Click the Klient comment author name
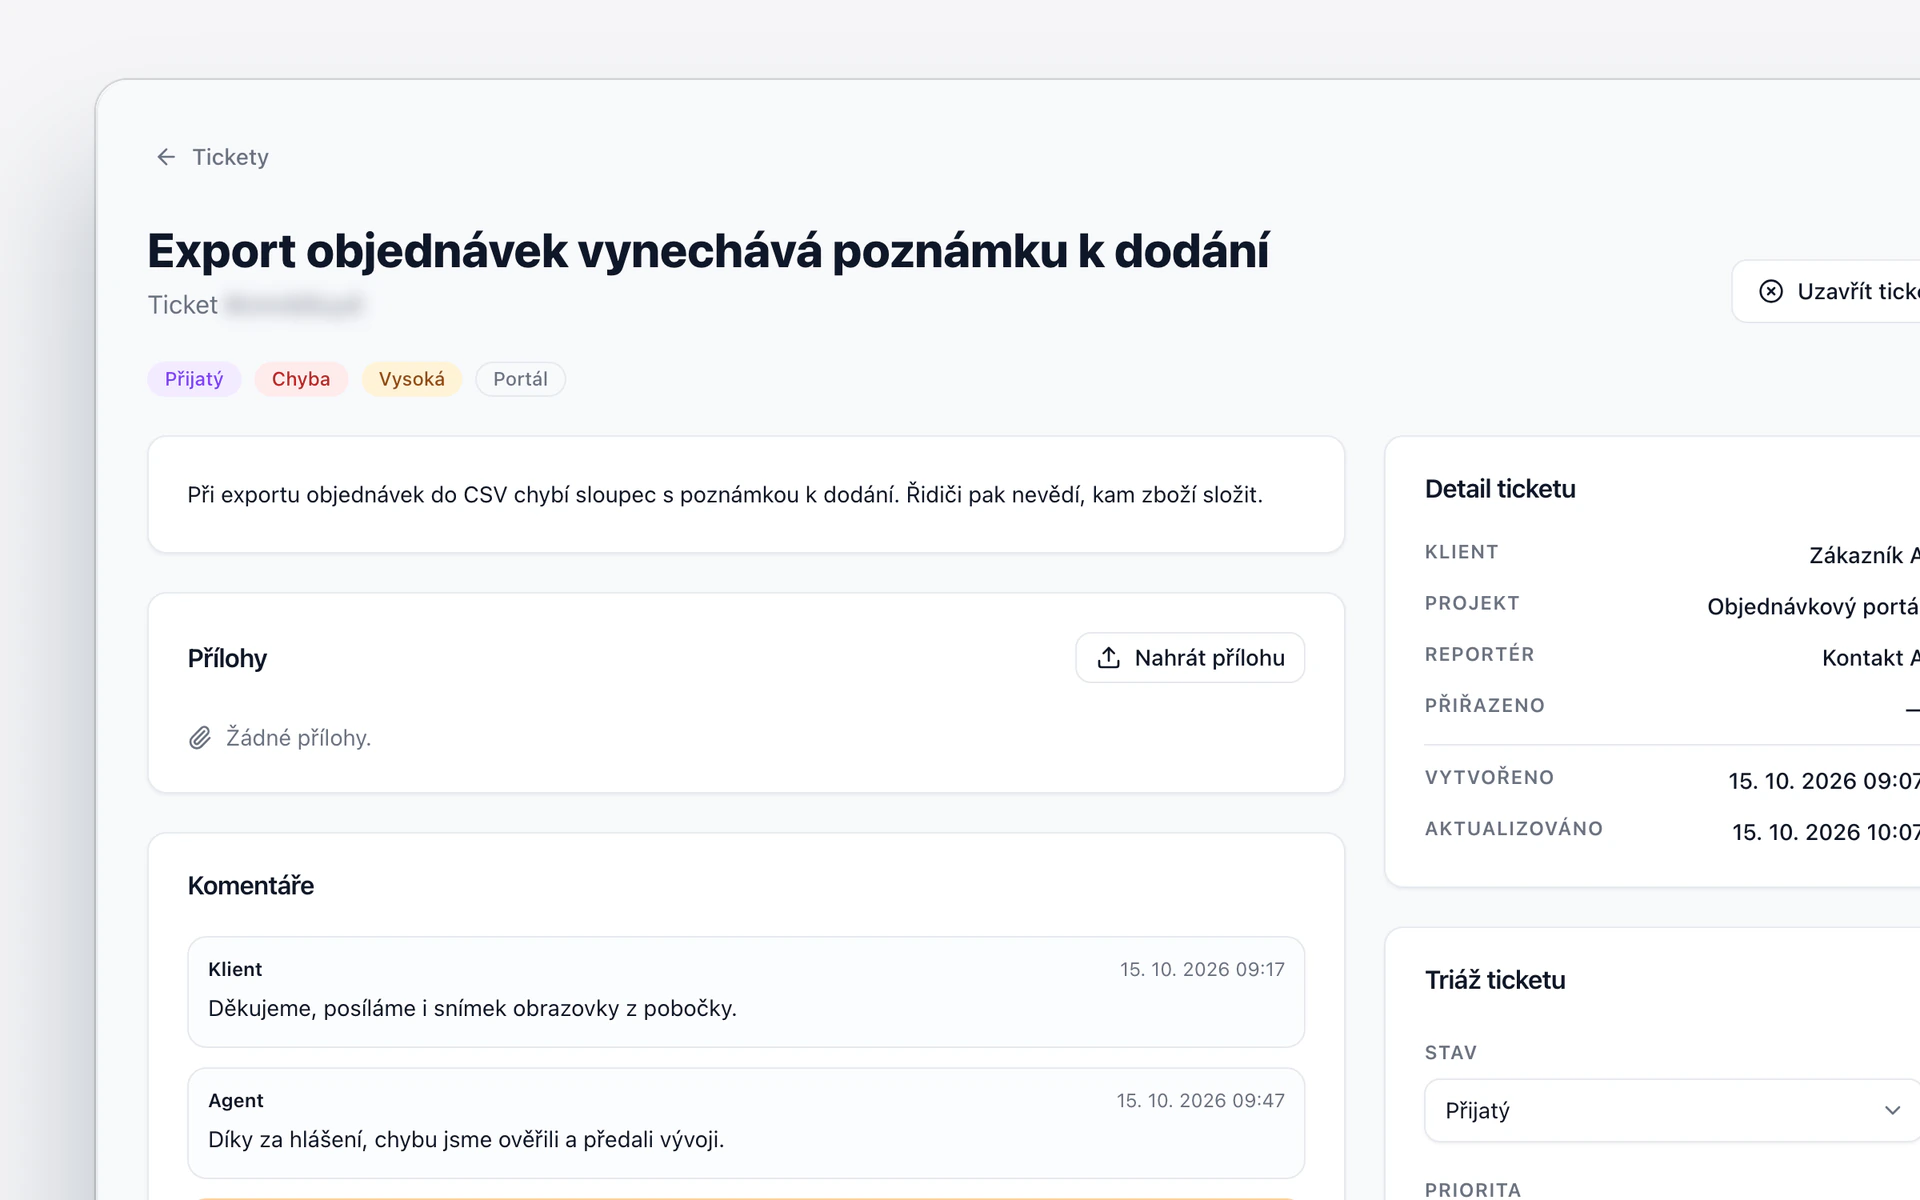This screenshot has width=1920, height=1200. (235, 969)
